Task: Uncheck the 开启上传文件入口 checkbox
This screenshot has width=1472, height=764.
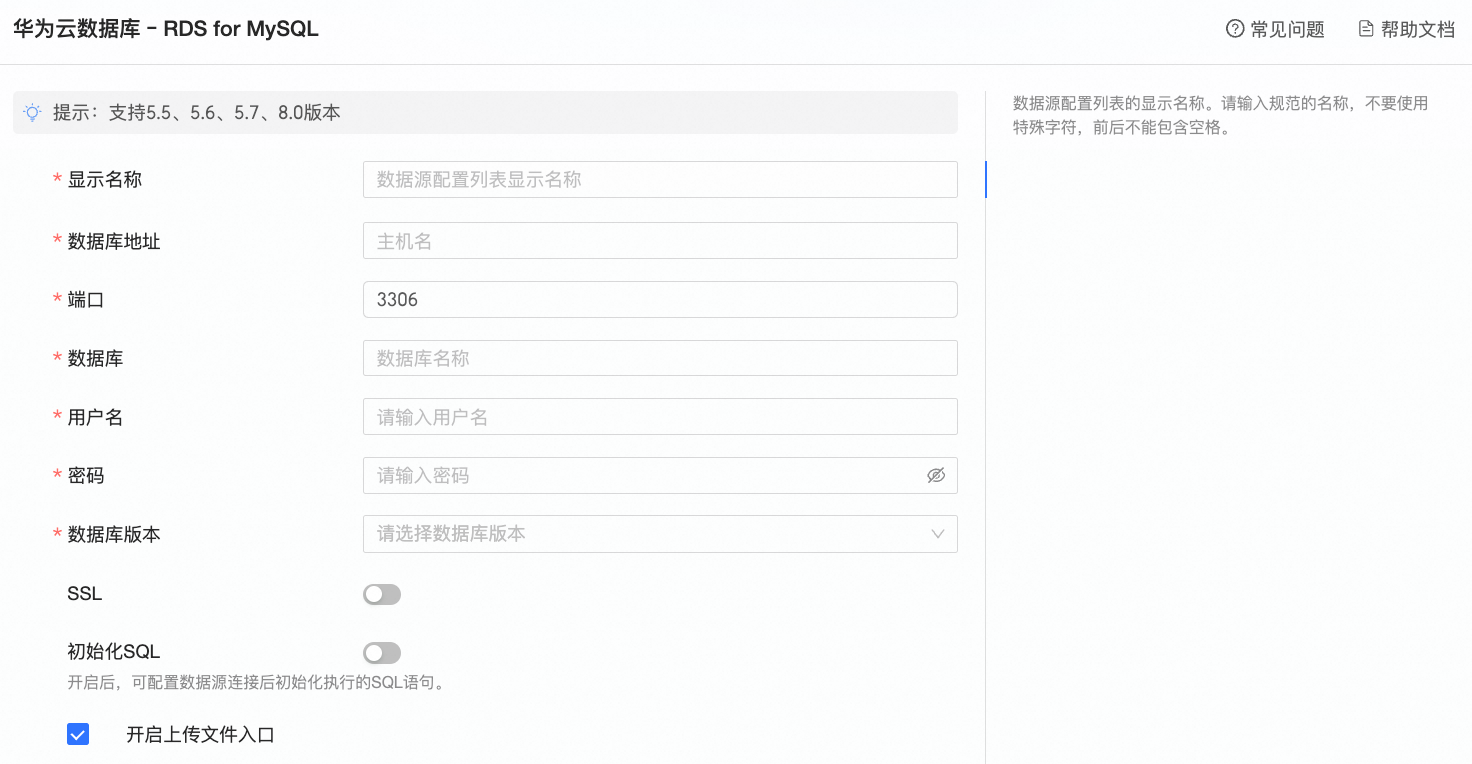Action: (78, 735)
